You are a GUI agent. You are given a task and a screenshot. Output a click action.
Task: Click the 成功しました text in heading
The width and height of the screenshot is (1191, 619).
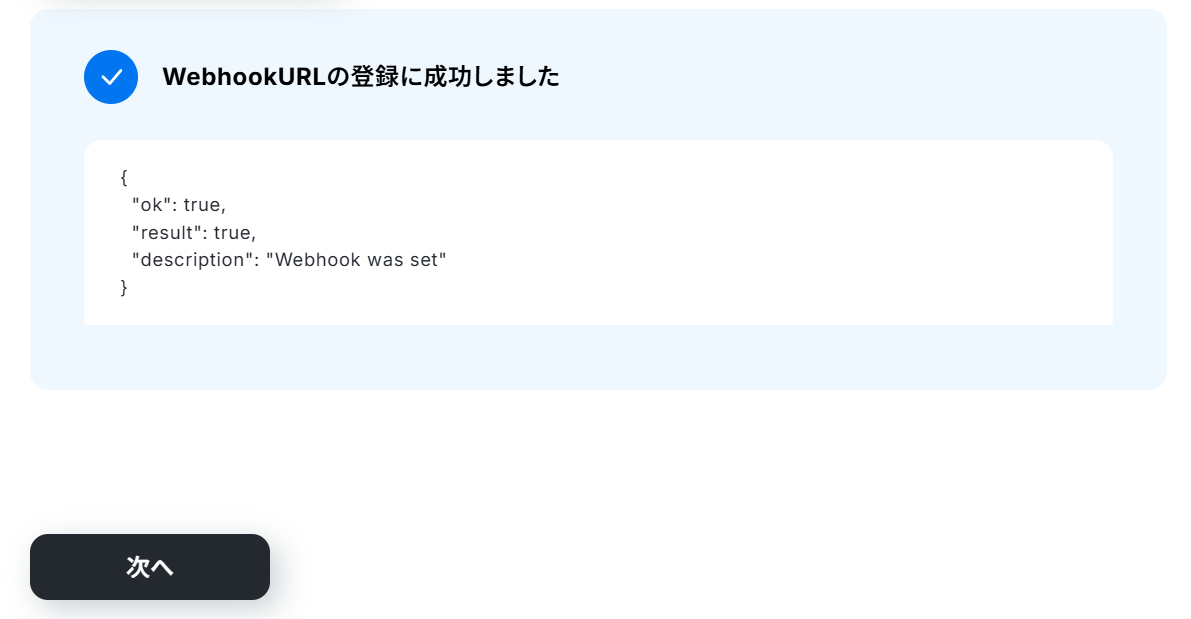(491, 77)
